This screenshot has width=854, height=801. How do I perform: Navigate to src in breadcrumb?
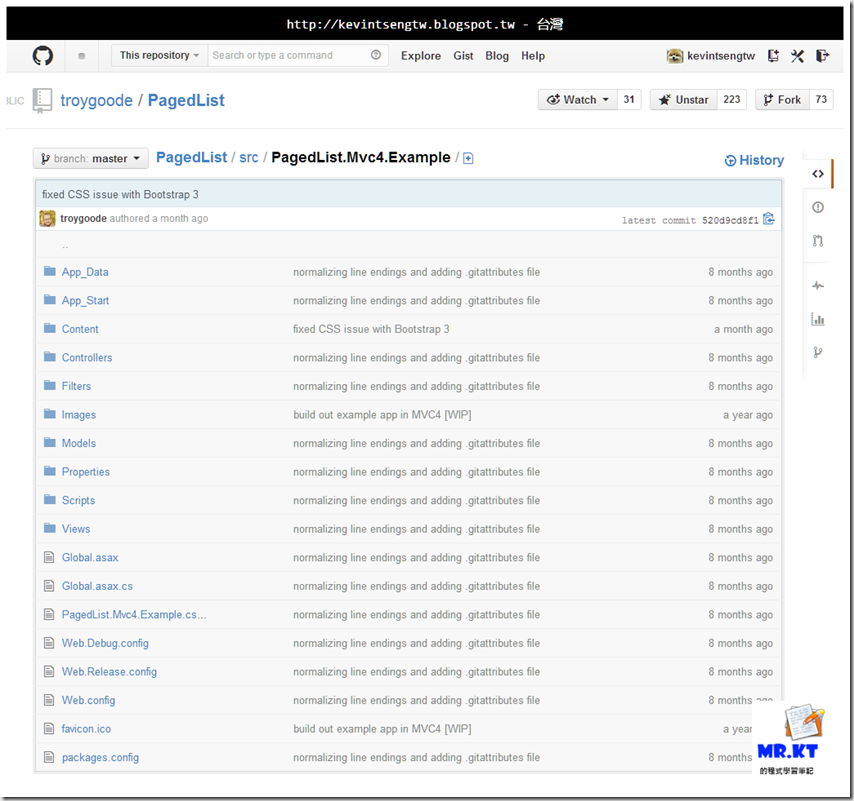tap(249, 157)
